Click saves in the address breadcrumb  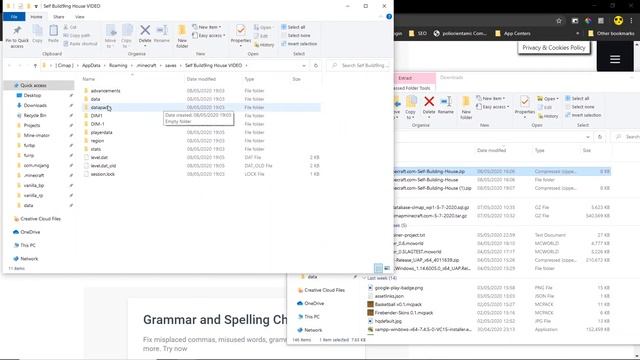click(171, 65)
